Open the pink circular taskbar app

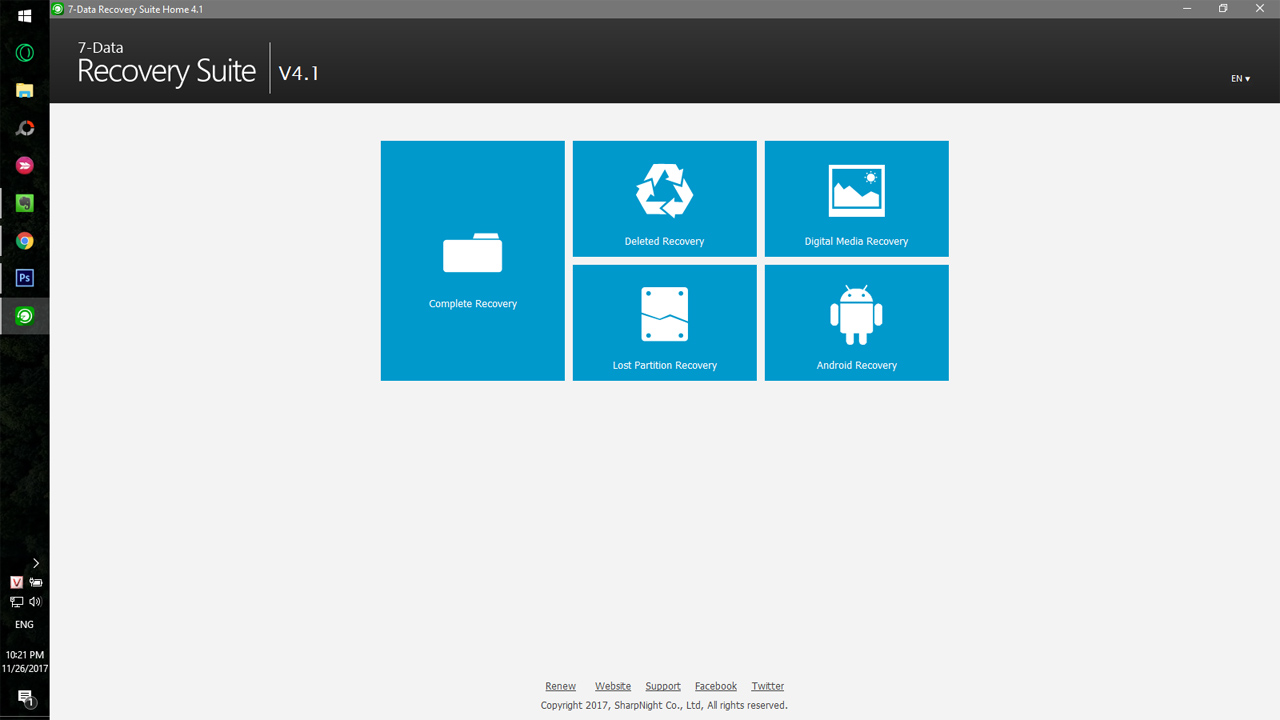point(25,165)
